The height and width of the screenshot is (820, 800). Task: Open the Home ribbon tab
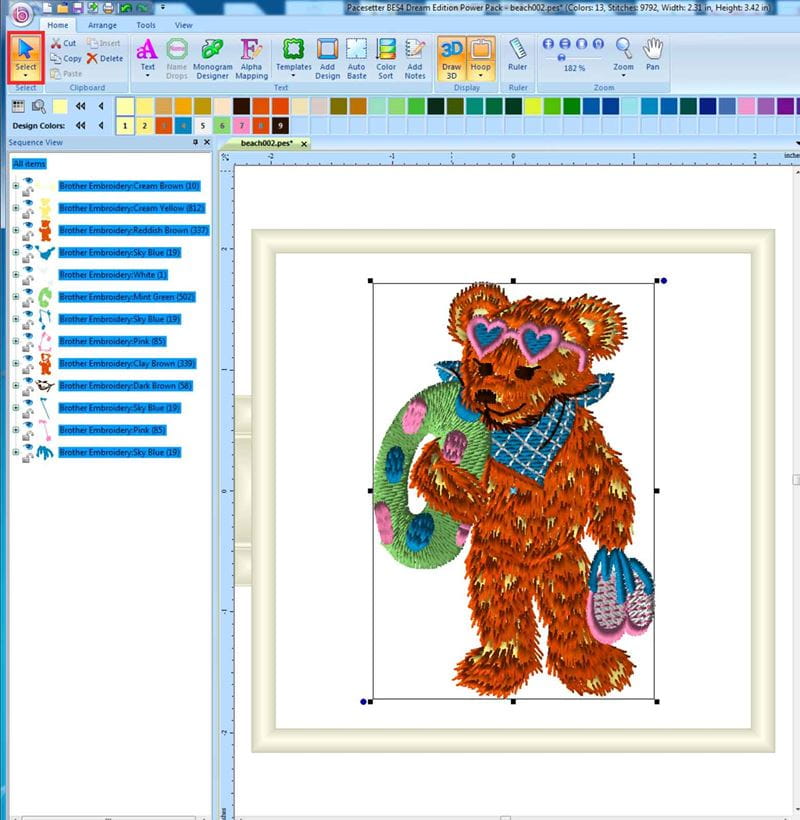pos(58,25)
